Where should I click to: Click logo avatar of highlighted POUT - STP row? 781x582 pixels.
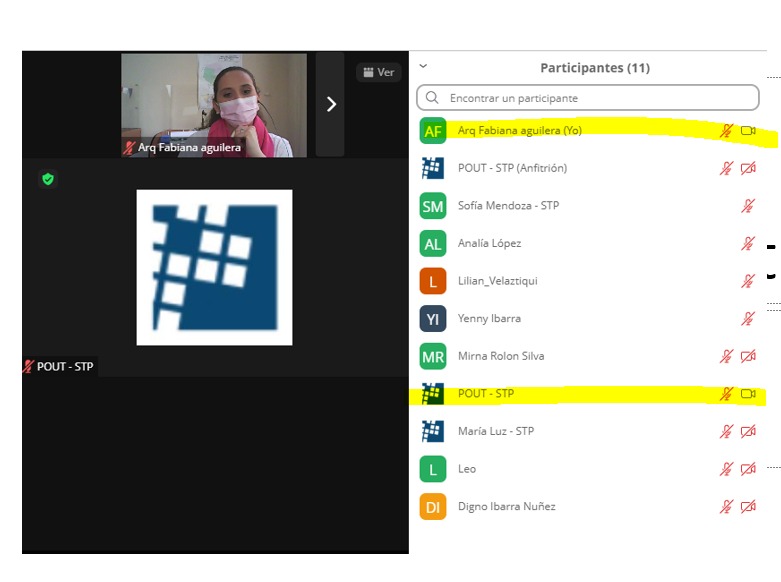click(433, 394)
